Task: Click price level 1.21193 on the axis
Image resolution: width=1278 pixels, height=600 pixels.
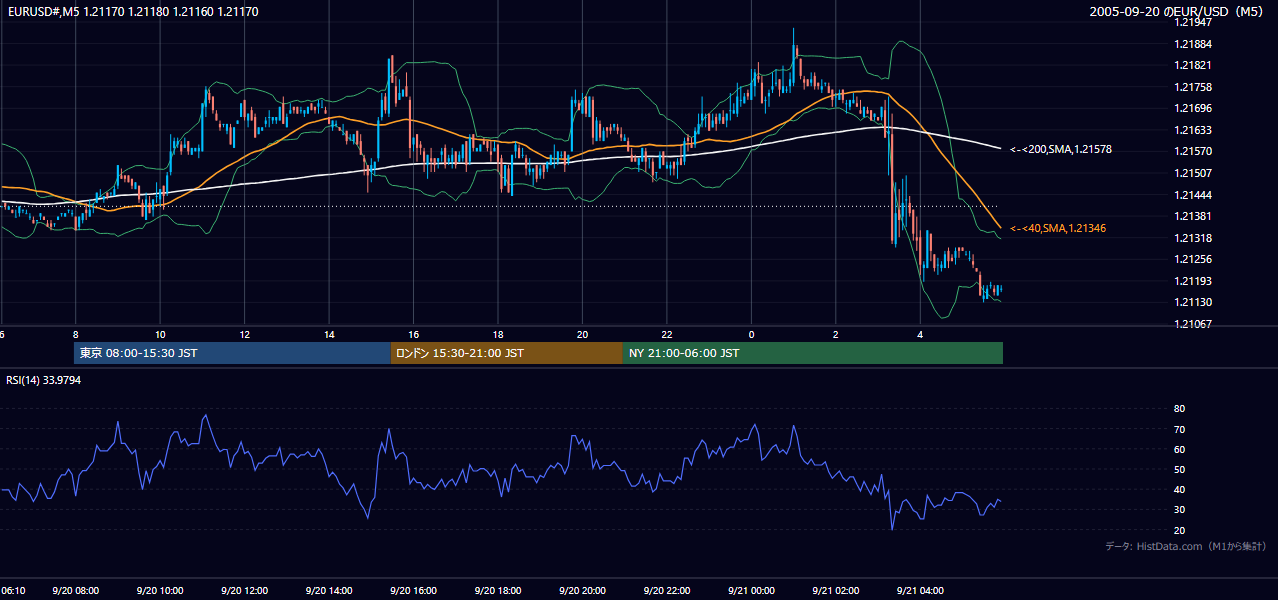Action: click(1191, 281)
